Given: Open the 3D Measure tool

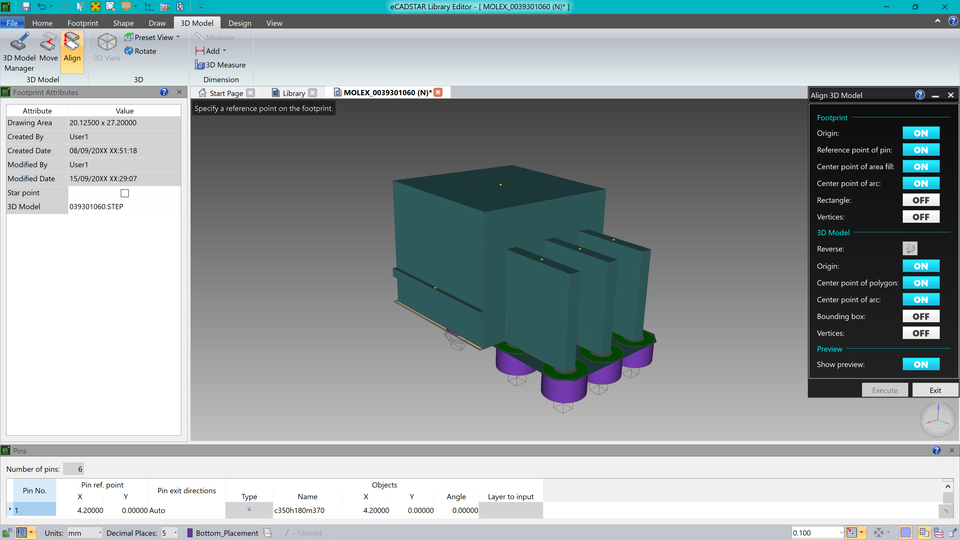Looking at the screenshot, I should tap(224, 65).
